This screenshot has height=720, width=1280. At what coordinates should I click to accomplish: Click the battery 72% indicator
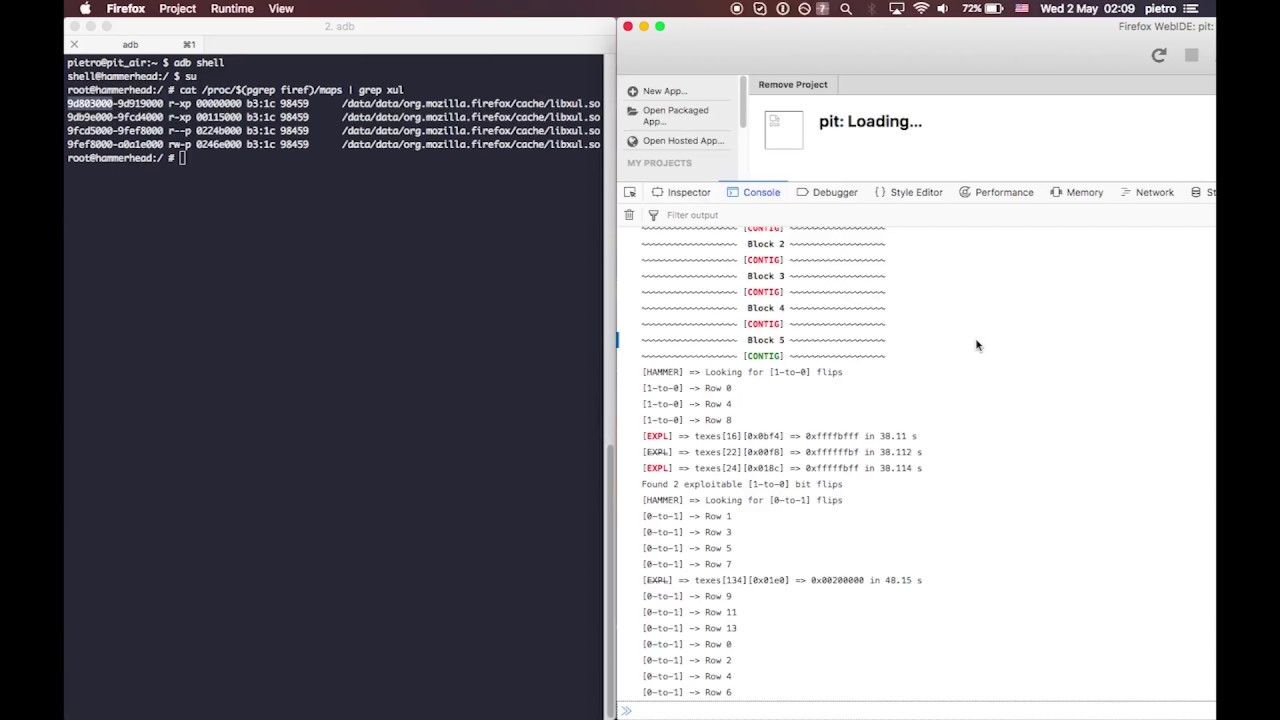pyautogui.click(x=983, y=8)
